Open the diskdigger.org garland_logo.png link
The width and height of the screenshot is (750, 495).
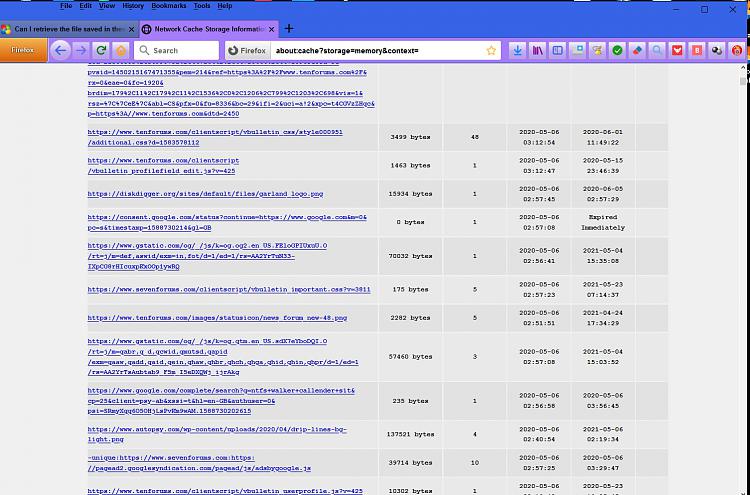coord(205,194)
